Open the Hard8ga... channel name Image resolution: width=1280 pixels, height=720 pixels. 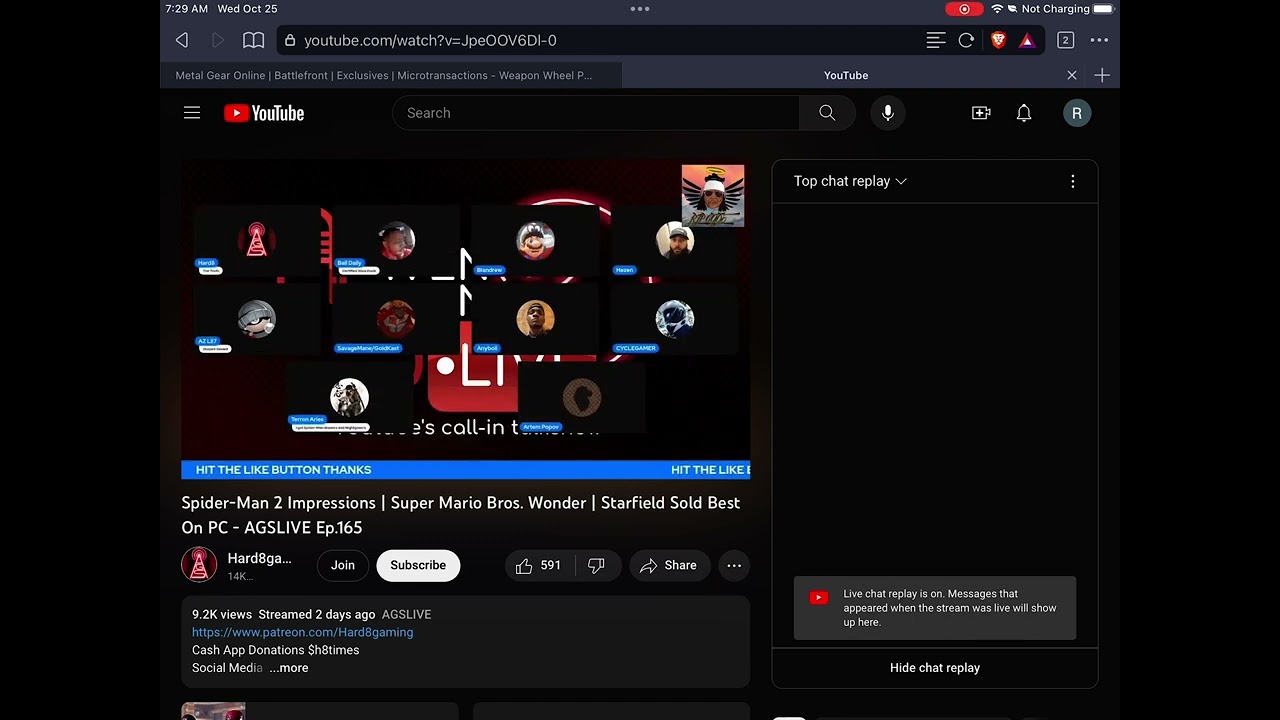(x=259, y=558)
